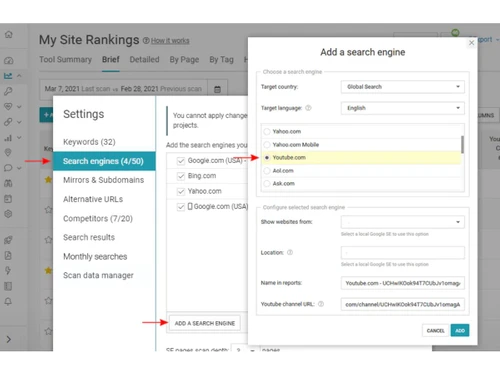Open Competitors (7/20) settings section

click(98, 219)
